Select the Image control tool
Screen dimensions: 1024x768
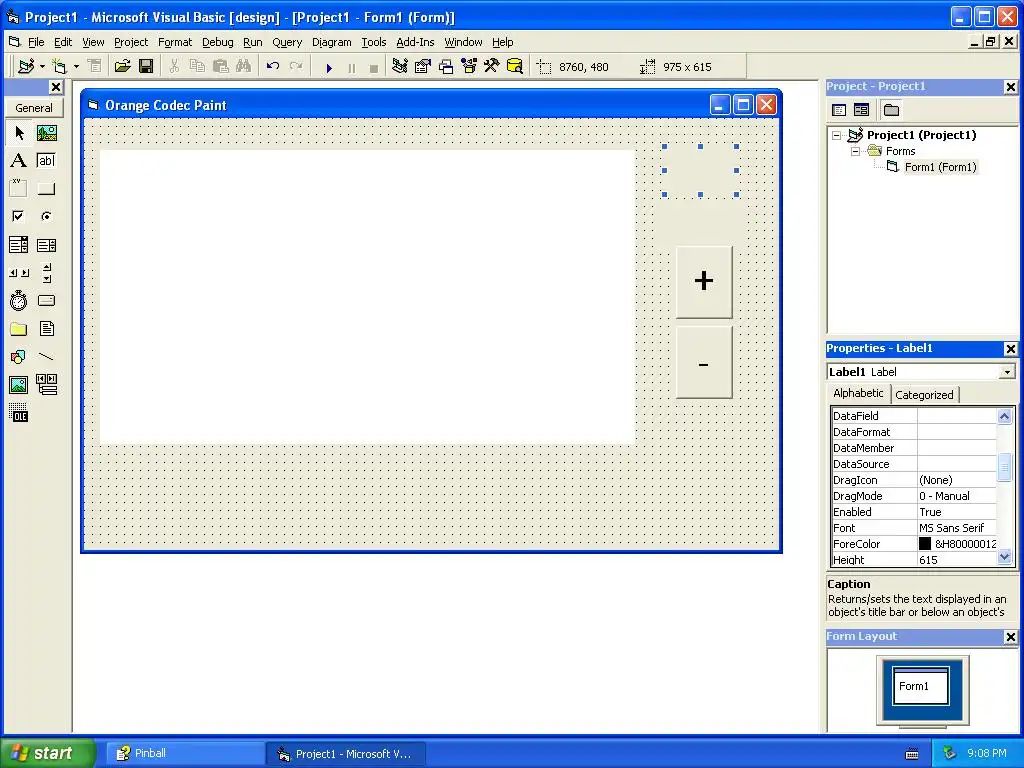tap(19, 385)
